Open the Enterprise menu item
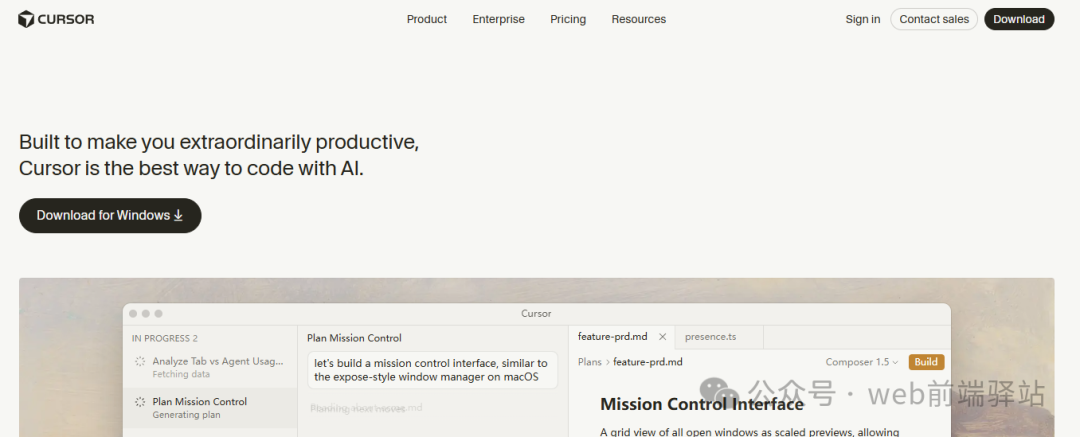This screenshot has width=1080, height=437. pyautogui.click(x=498, y=19)
